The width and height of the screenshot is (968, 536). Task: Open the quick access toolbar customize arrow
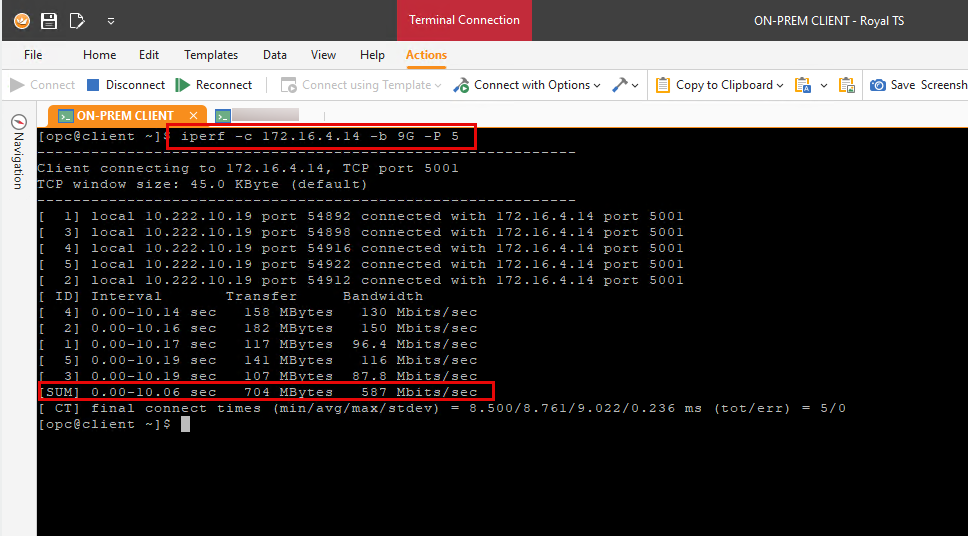coord(110,20)
